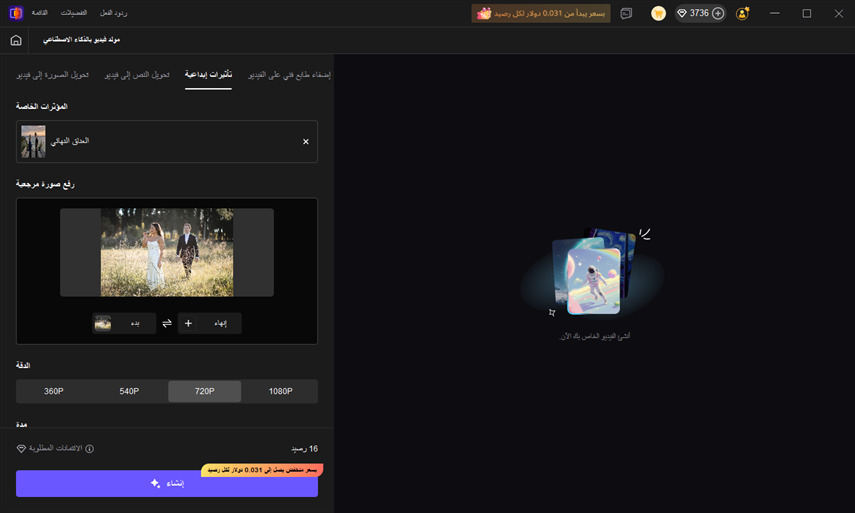Select 360P resolution
The height and width of the screenshot is (513, 855).
[53, 391]
